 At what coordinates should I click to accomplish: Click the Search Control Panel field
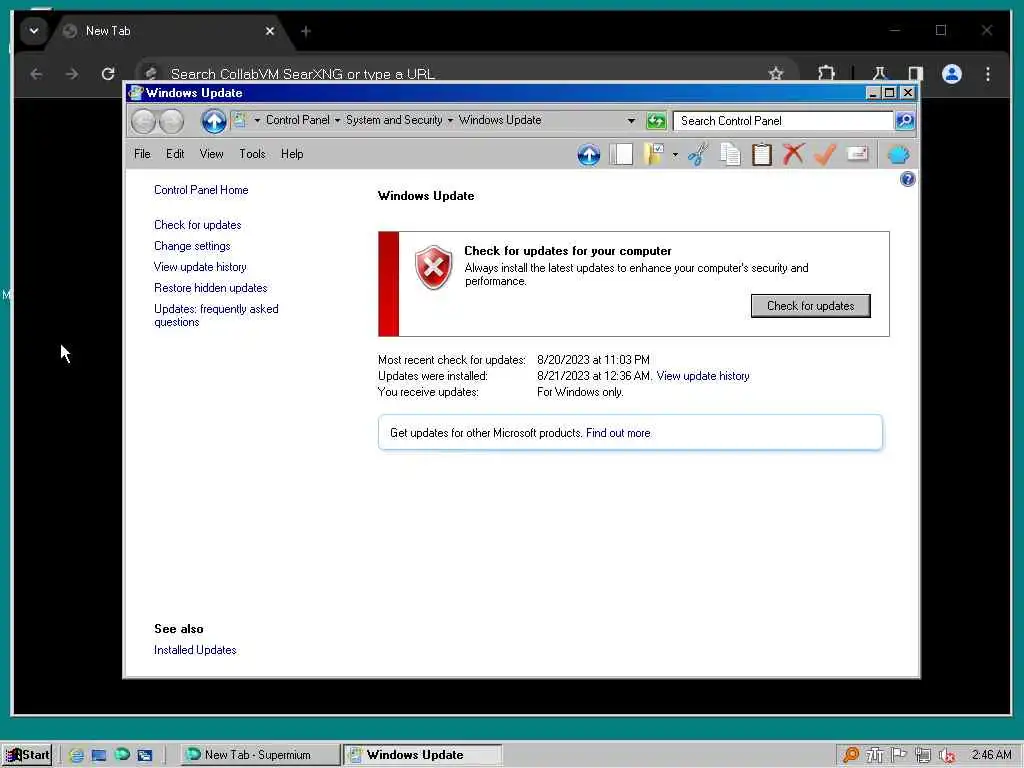click(x=783, y=121)
